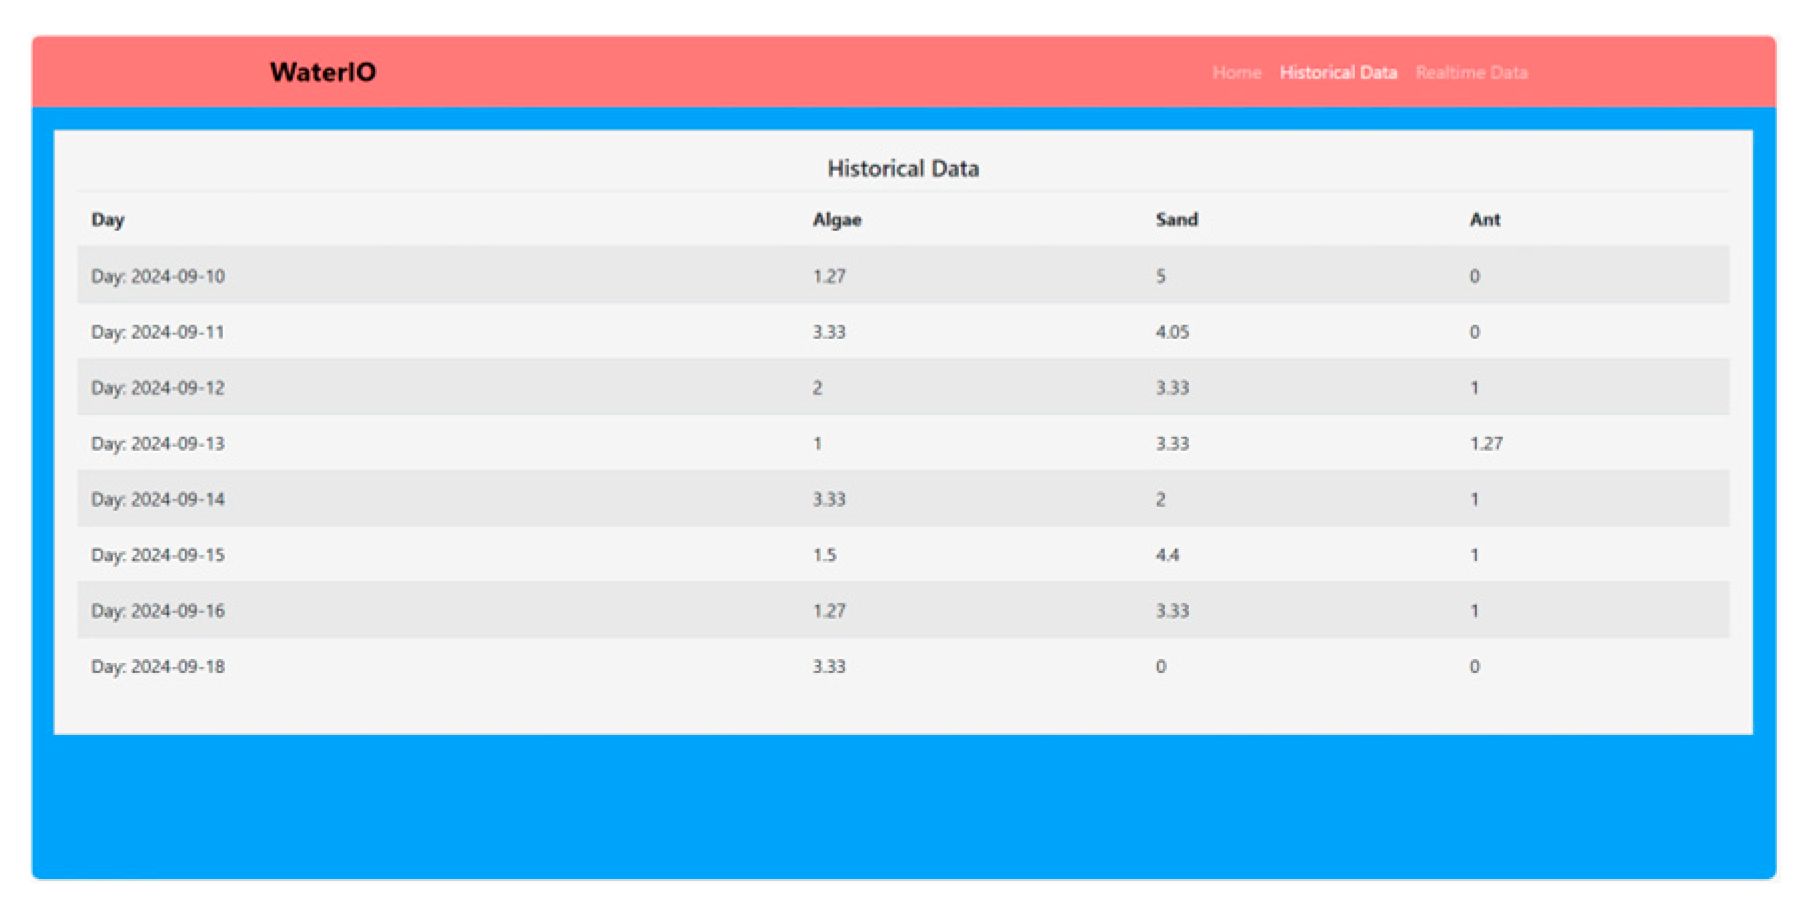Select the row for 2024-09-10
1804x910 pixels.
158,276
